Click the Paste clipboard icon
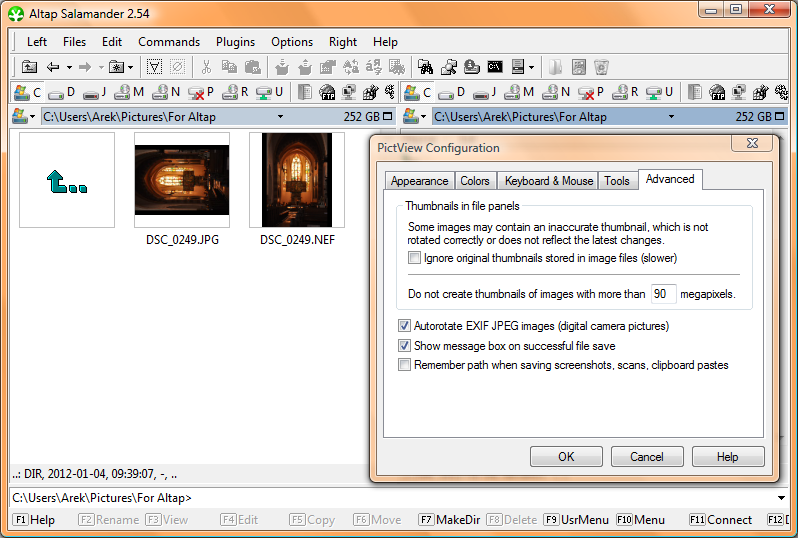This screenshot has height=538, width=798. click(252, 67)
